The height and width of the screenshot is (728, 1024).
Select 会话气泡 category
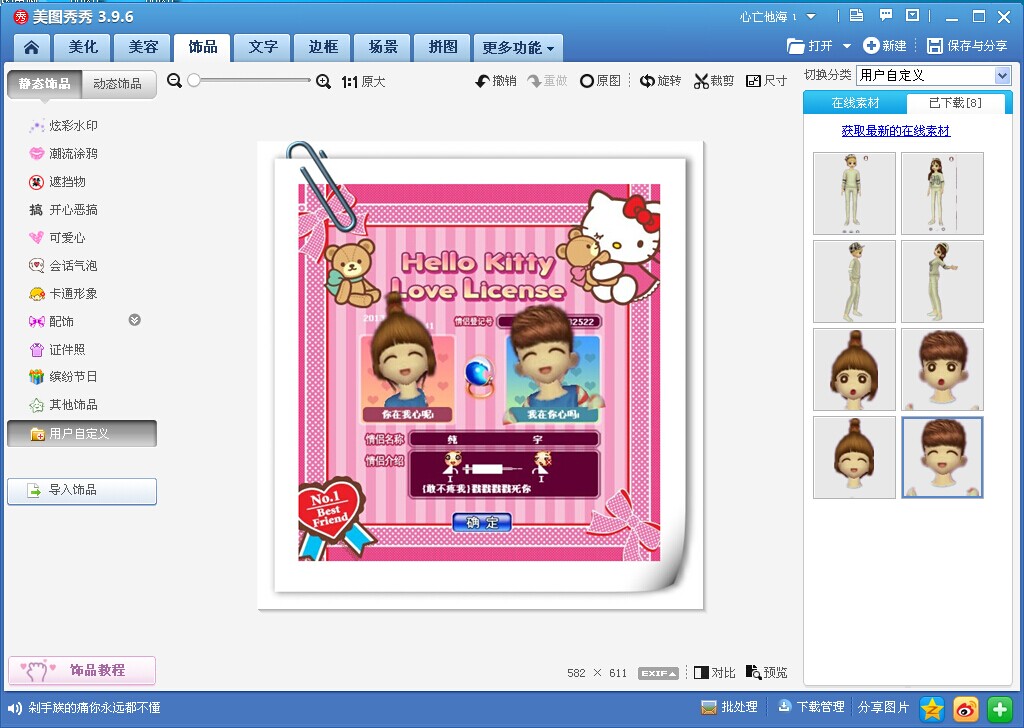64,266
